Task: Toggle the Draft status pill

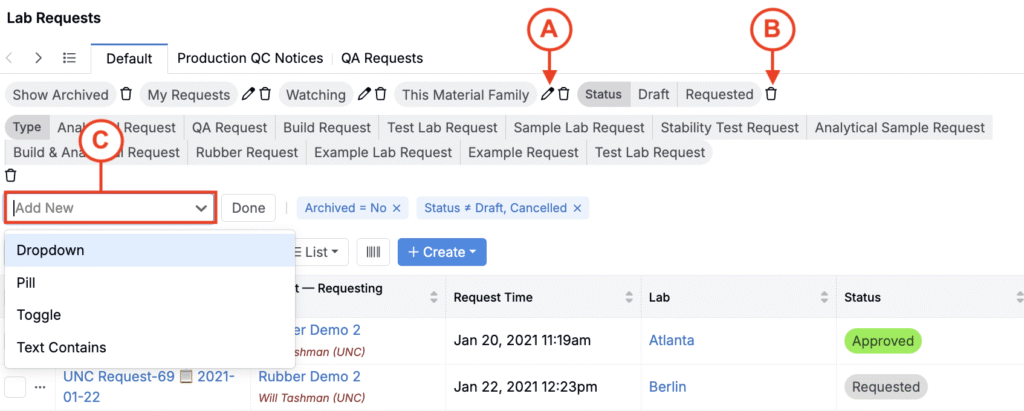Action: [653, 94]
